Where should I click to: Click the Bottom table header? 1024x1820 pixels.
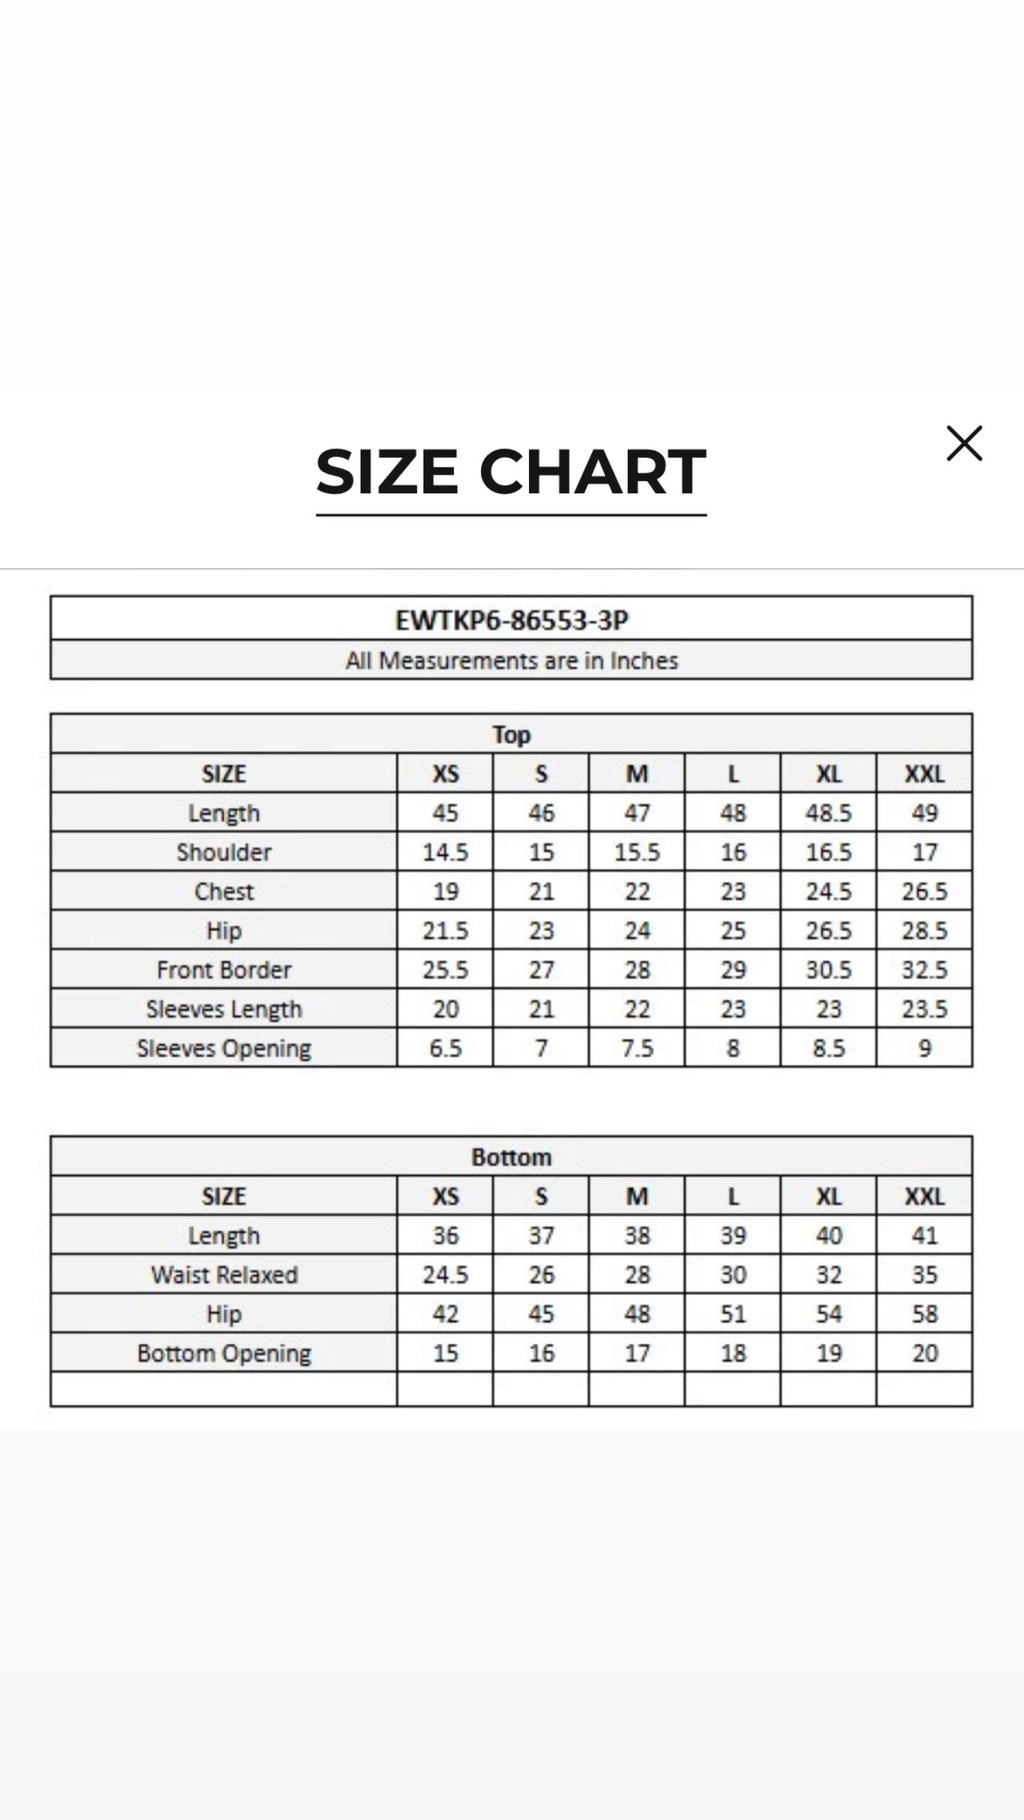point(511,1157)
